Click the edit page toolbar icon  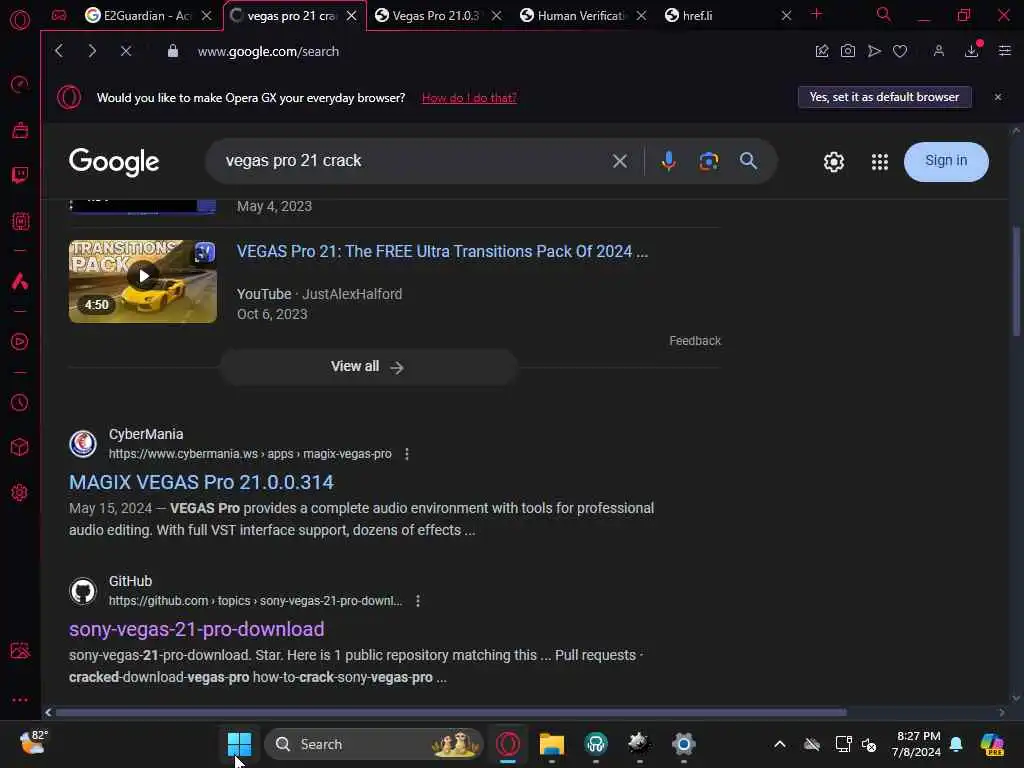point(822,51)
